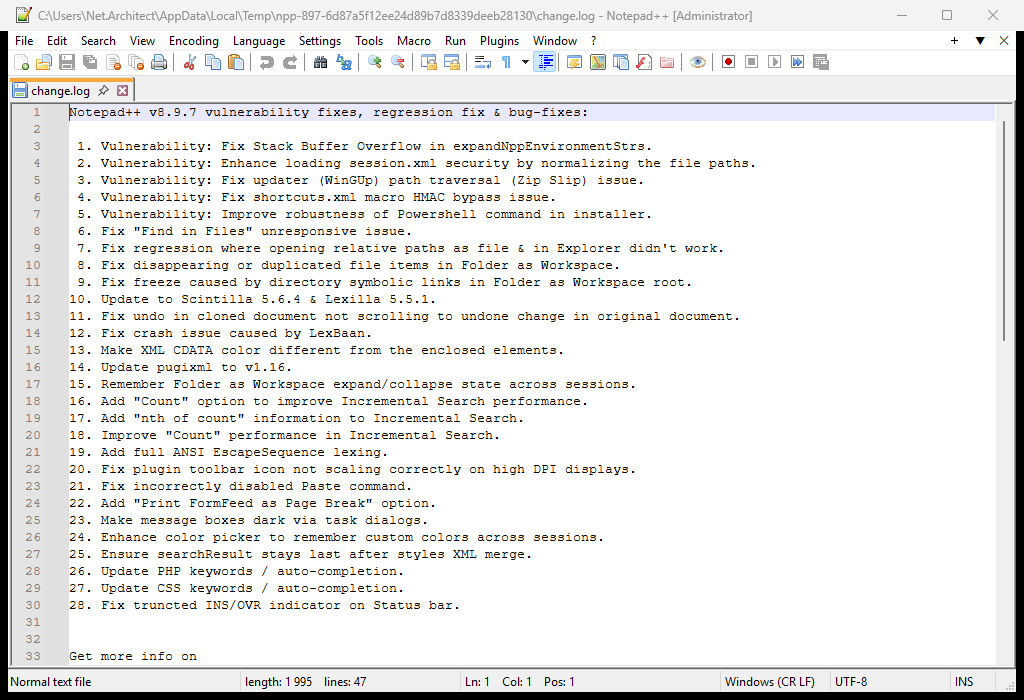Viewport: 1024px width, 700px height.
Task: Start recording a macro
Action: click(729, 63)
